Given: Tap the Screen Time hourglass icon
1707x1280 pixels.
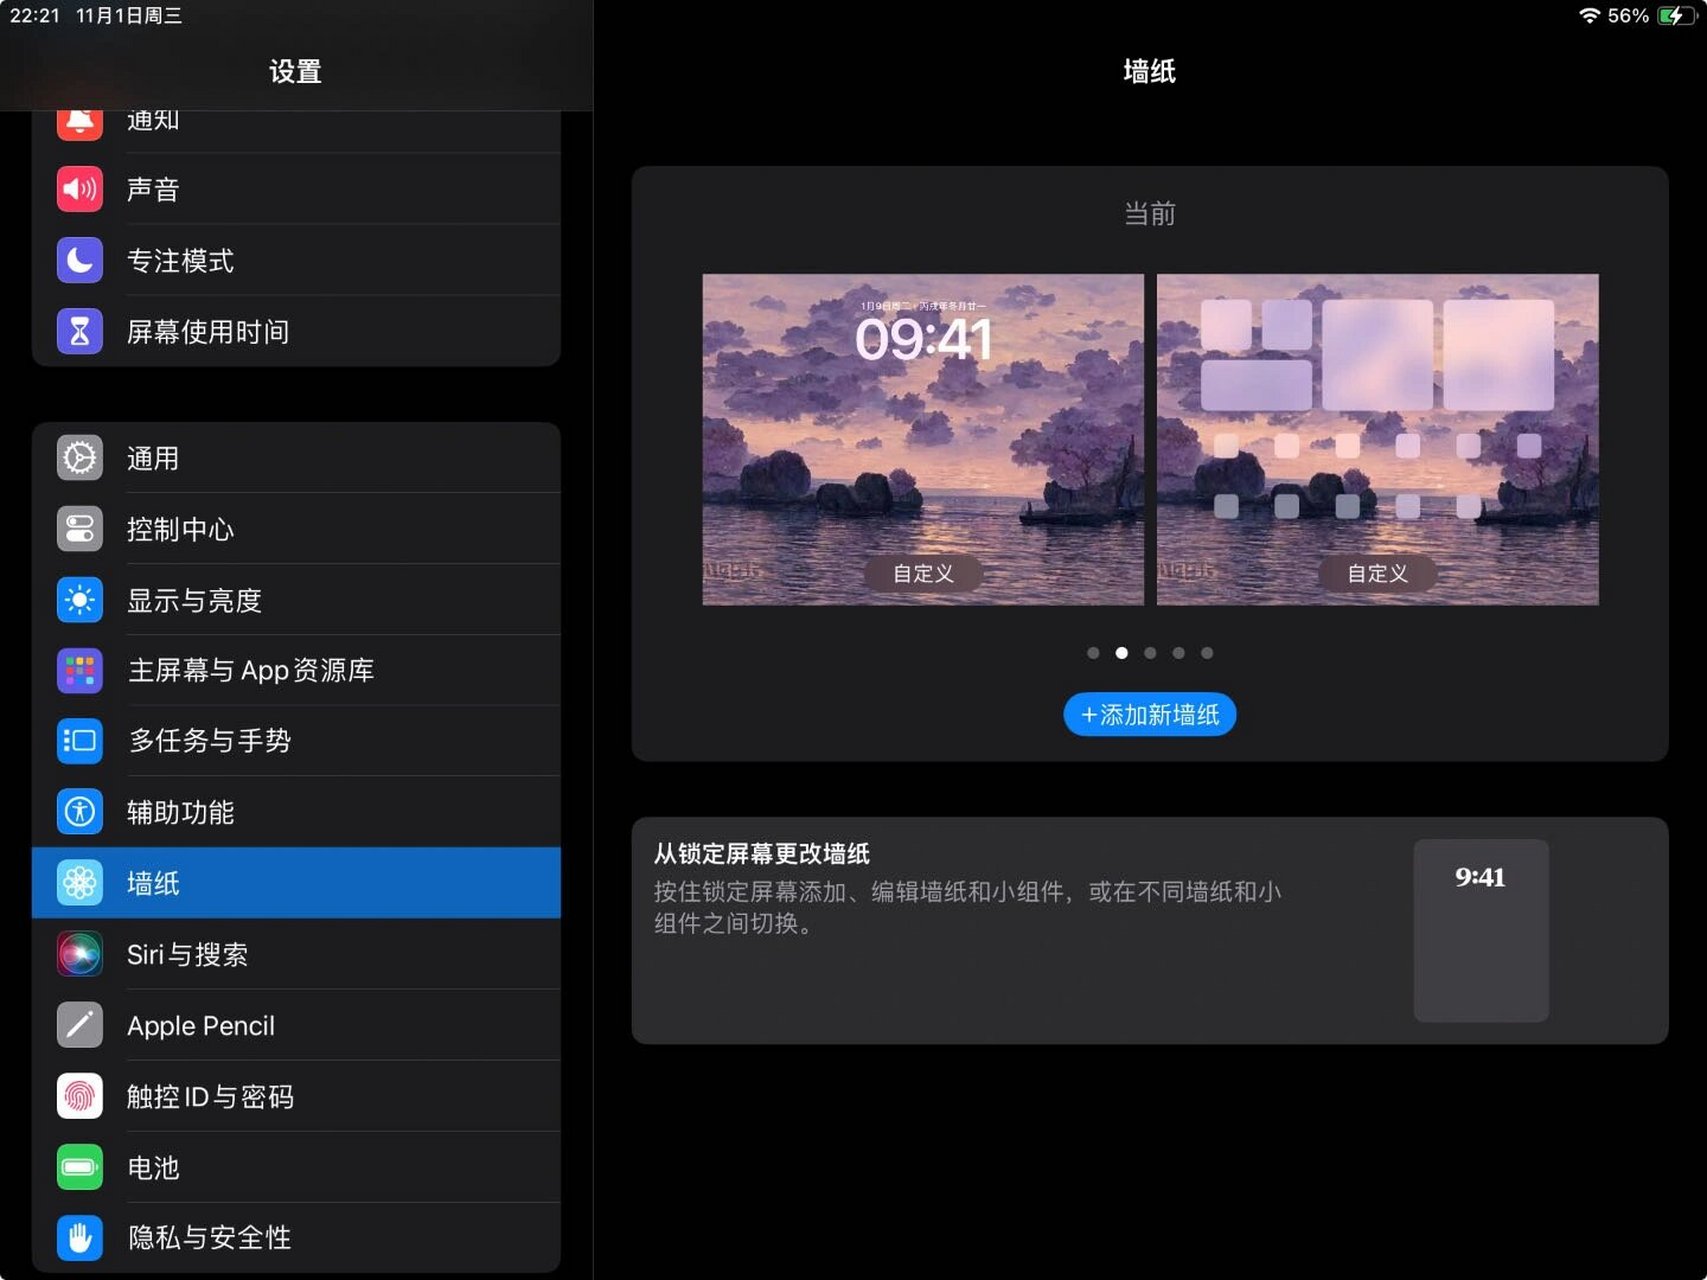Looking at the screenshot, I should [x=79, y=331].
